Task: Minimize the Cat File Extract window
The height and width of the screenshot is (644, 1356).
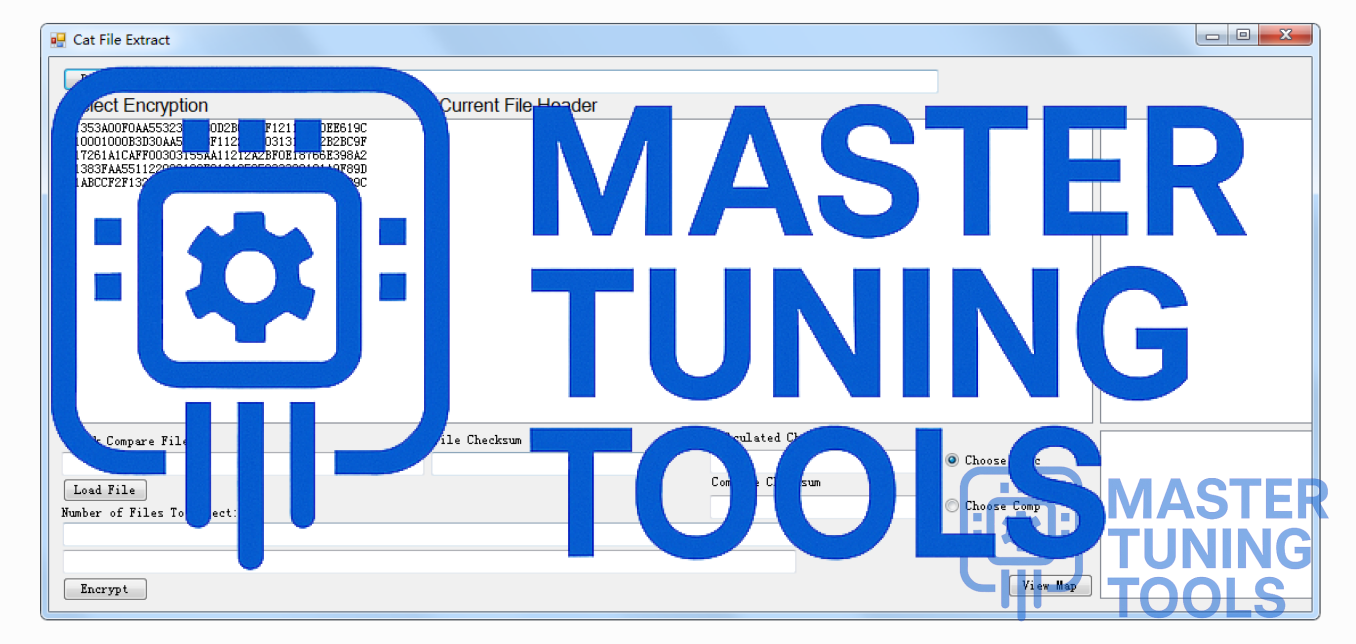Action: [x=1213, y=36]
